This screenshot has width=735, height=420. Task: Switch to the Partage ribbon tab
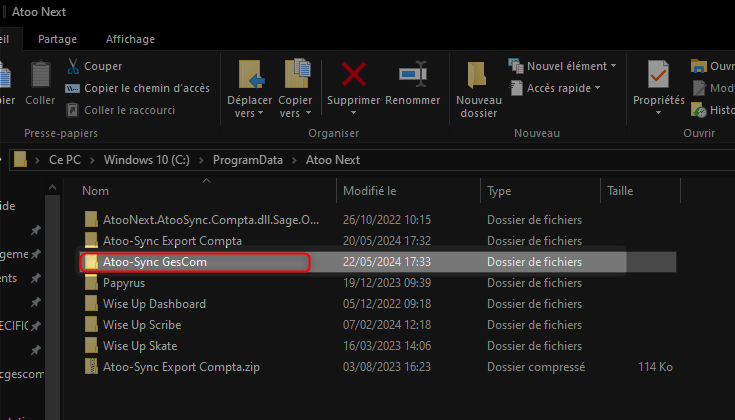pos(57,39)
